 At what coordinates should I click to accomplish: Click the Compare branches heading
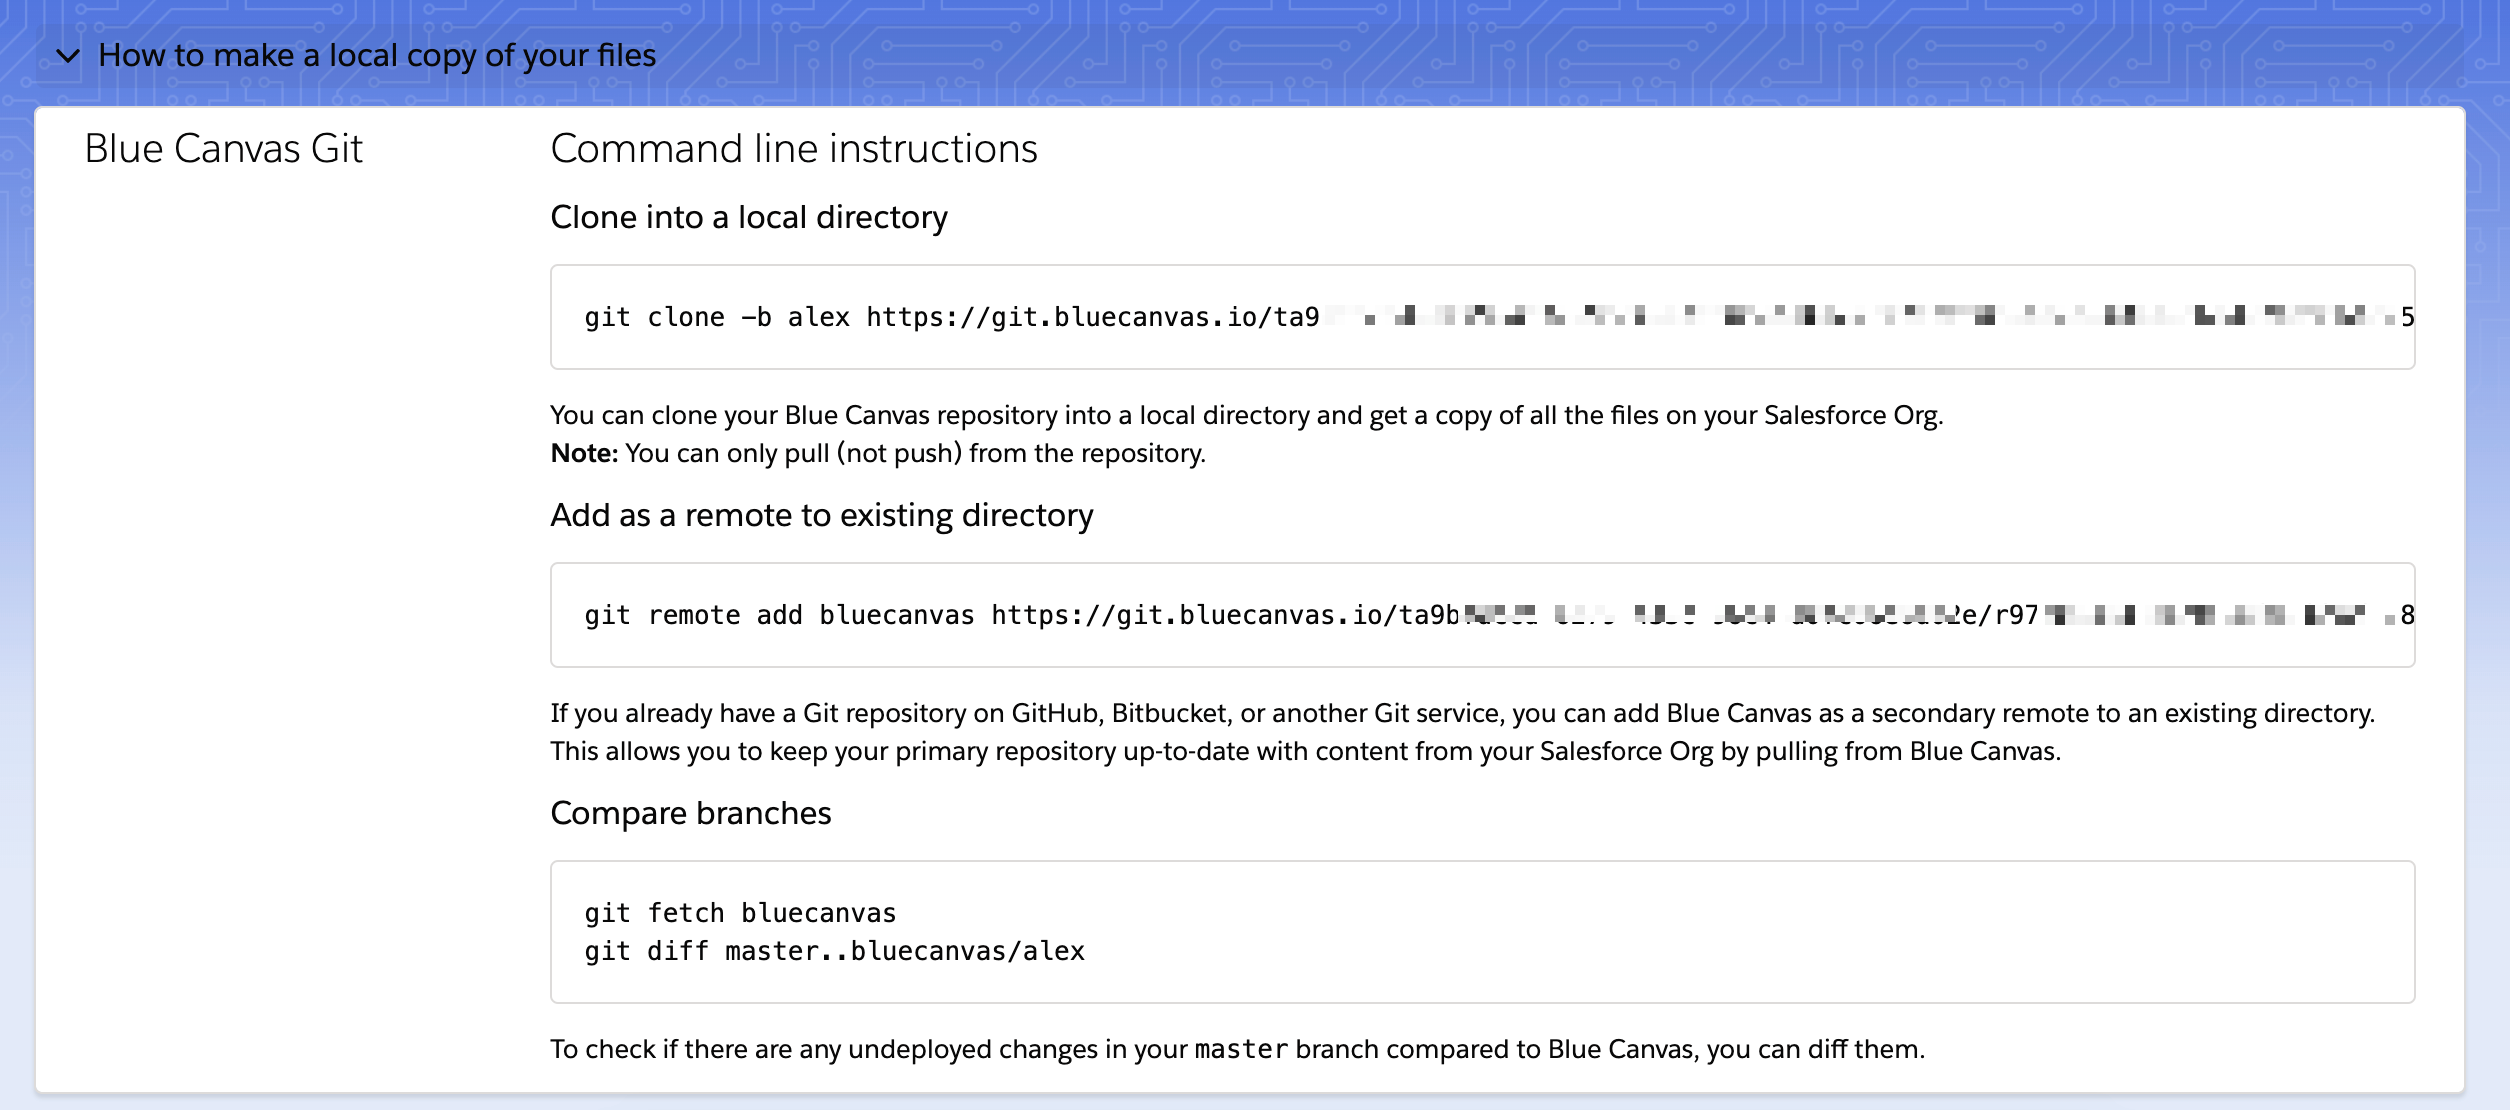[690, 813]
